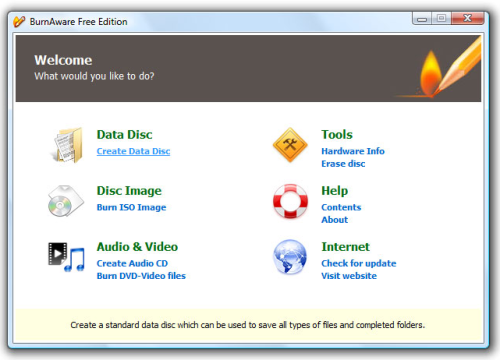Open the Visit website link

point(349,276)
